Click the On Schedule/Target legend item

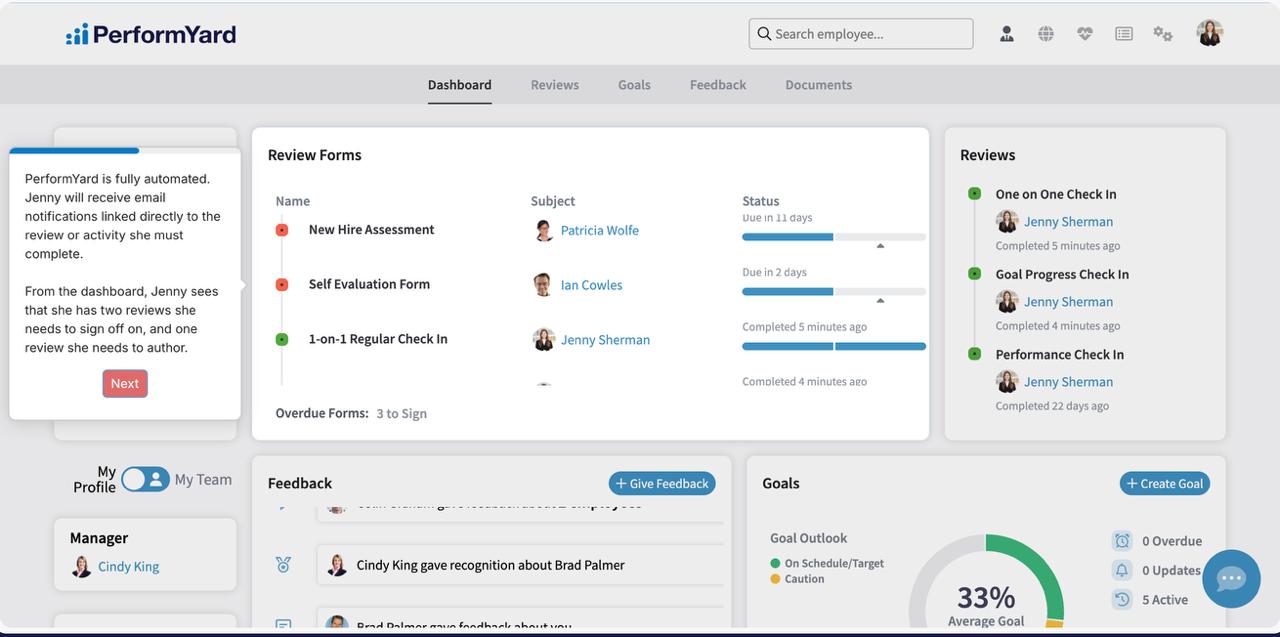tap(827, 563)
